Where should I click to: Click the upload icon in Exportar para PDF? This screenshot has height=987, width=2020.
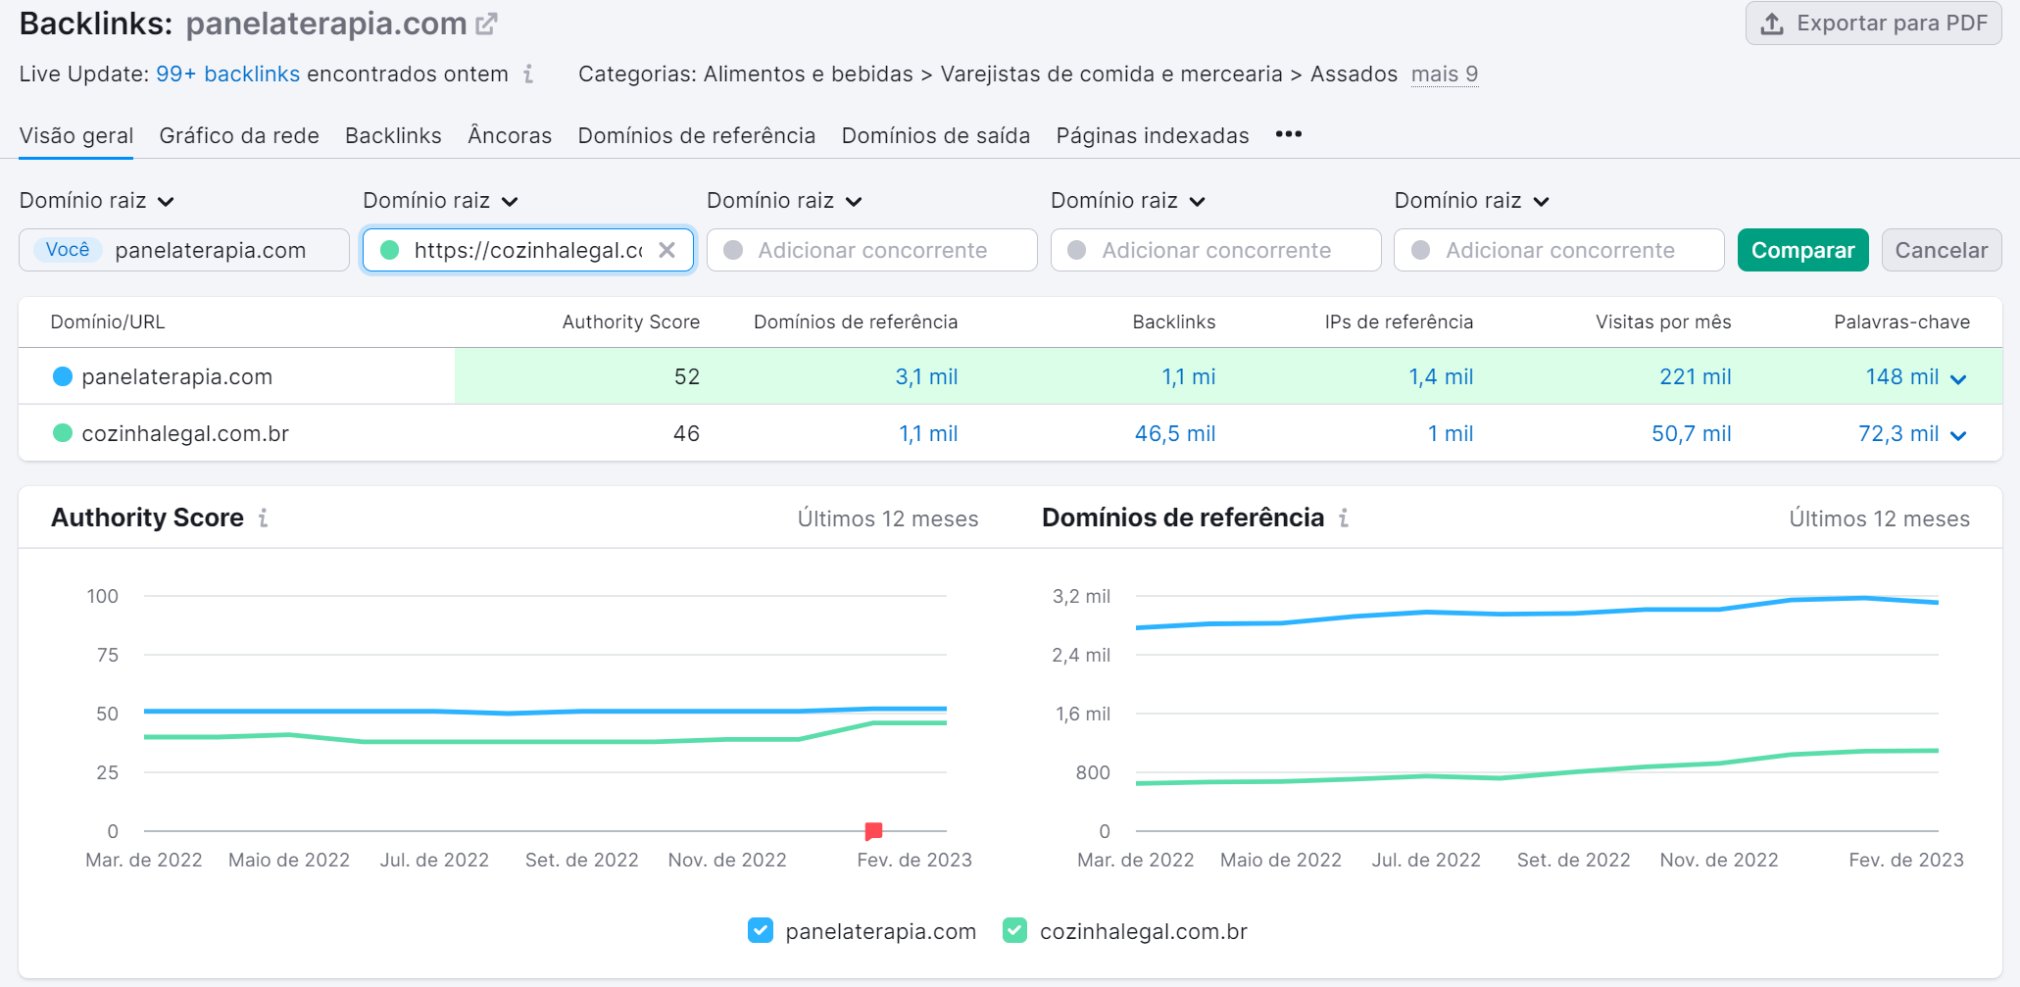pos(1772,24)
